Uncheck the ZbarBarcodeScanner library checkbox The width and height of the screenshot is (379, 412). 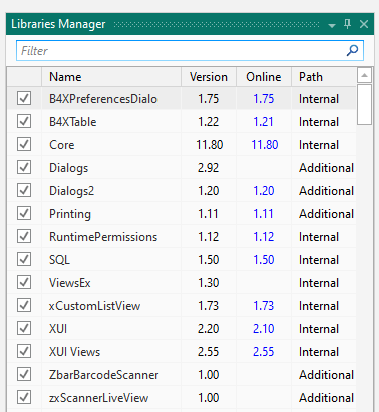tap(24, 374)
